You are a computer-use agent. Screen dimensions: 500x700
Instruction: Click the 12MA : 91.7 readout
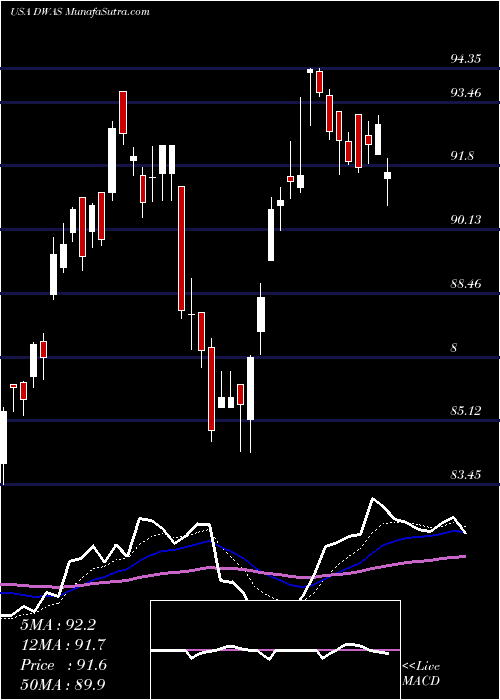click(x=63, y=645)
